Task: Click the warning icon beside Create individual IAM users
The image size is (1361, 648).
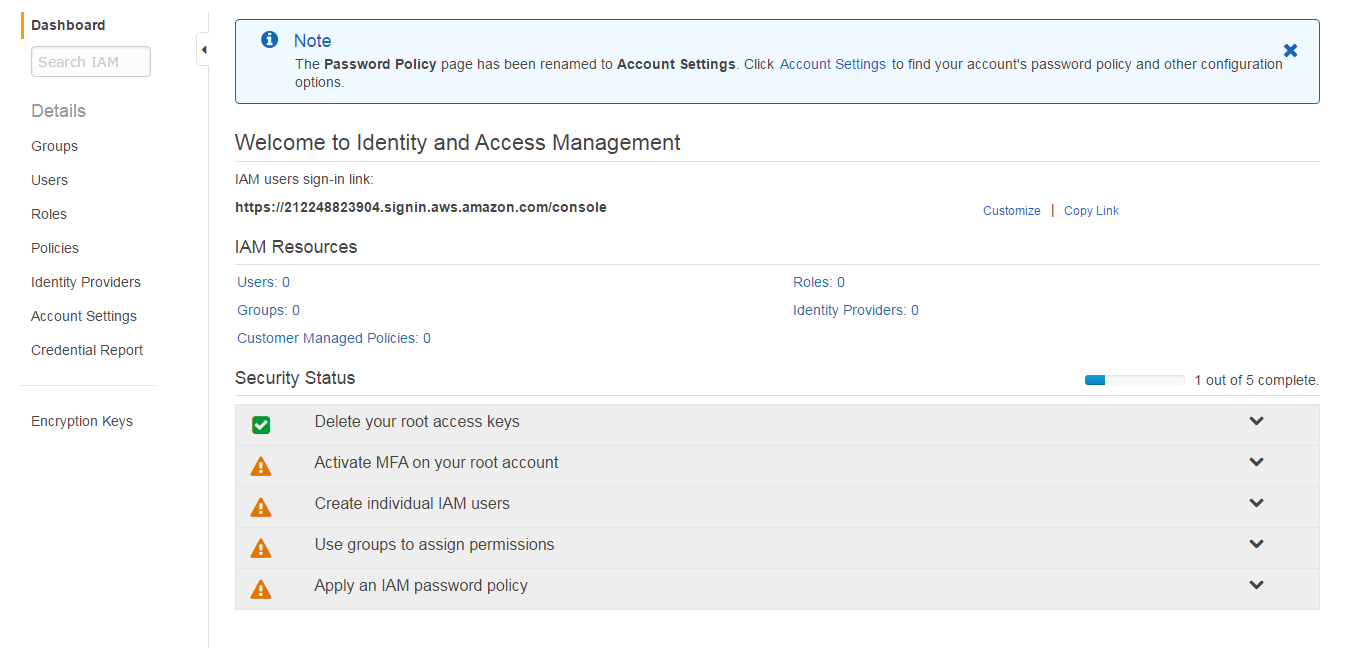Action: coord(261,507)
